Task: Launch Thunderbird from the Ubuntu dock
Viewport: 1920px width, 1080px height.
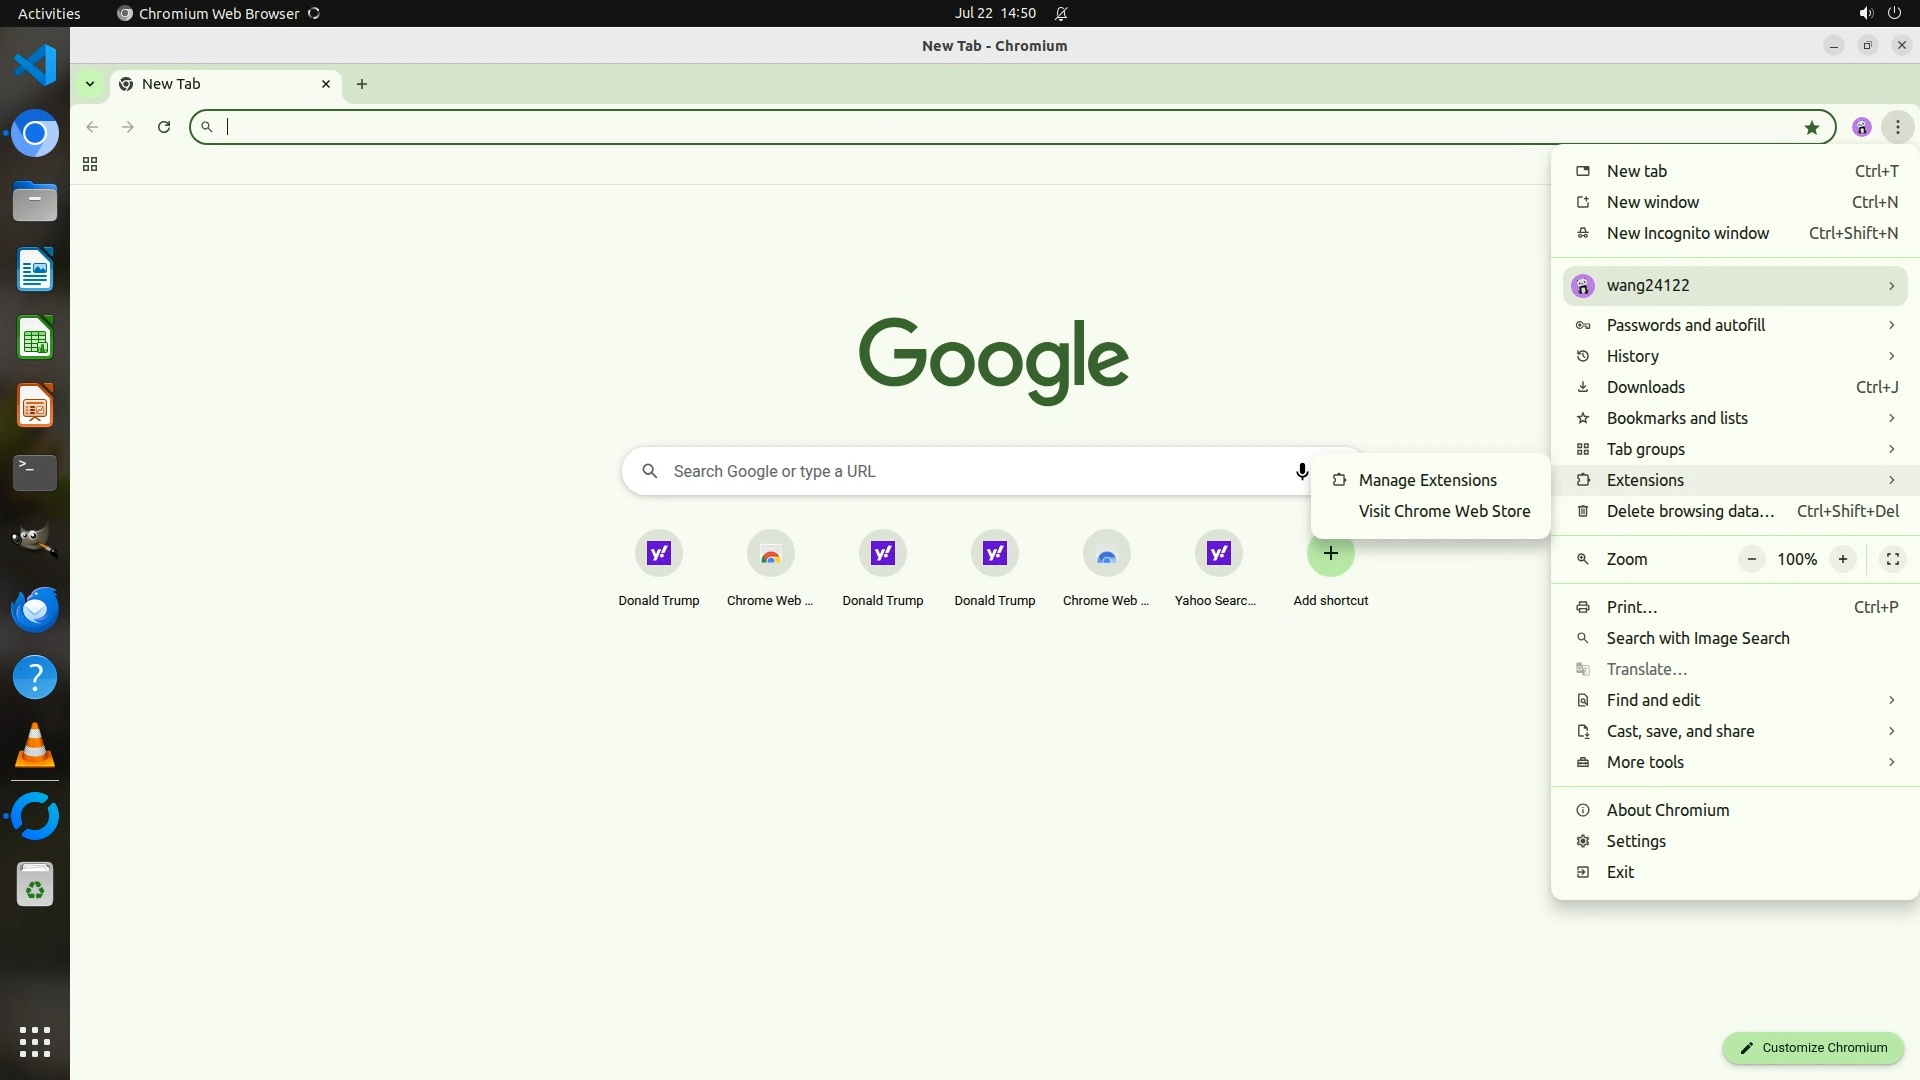Action: tap(35, 609)
